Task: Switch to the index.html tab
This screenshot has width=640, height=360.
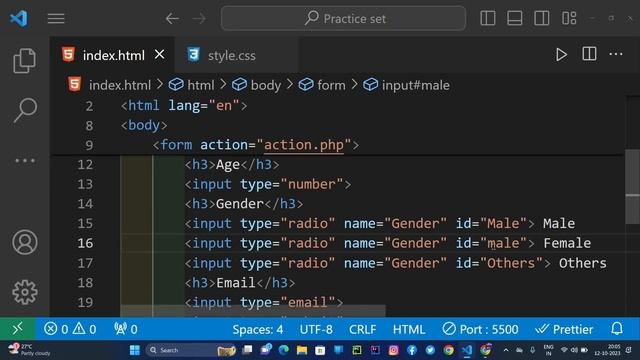Action: (x=113, y=55)
